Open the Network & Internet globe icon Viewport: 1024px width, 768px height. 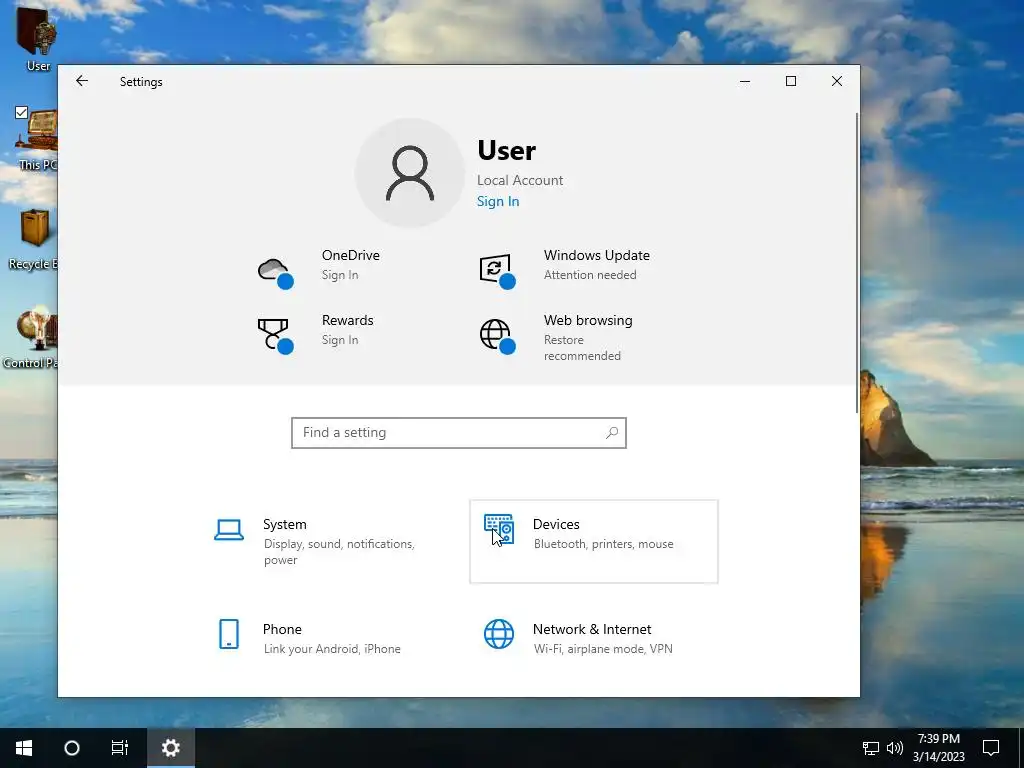pos(499,634)
